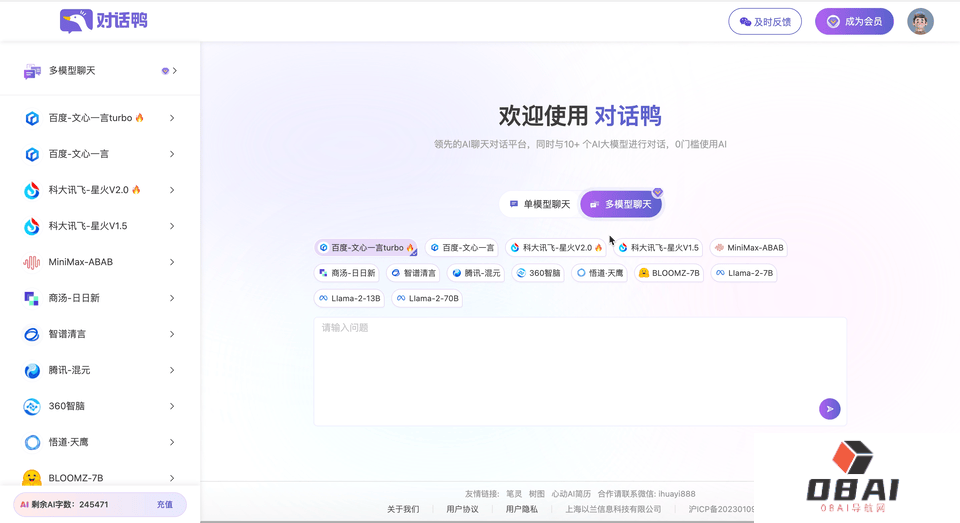Click the 对话鸭 logo
This screenshot has width=960, height=523.
click(x=103, y=21)
